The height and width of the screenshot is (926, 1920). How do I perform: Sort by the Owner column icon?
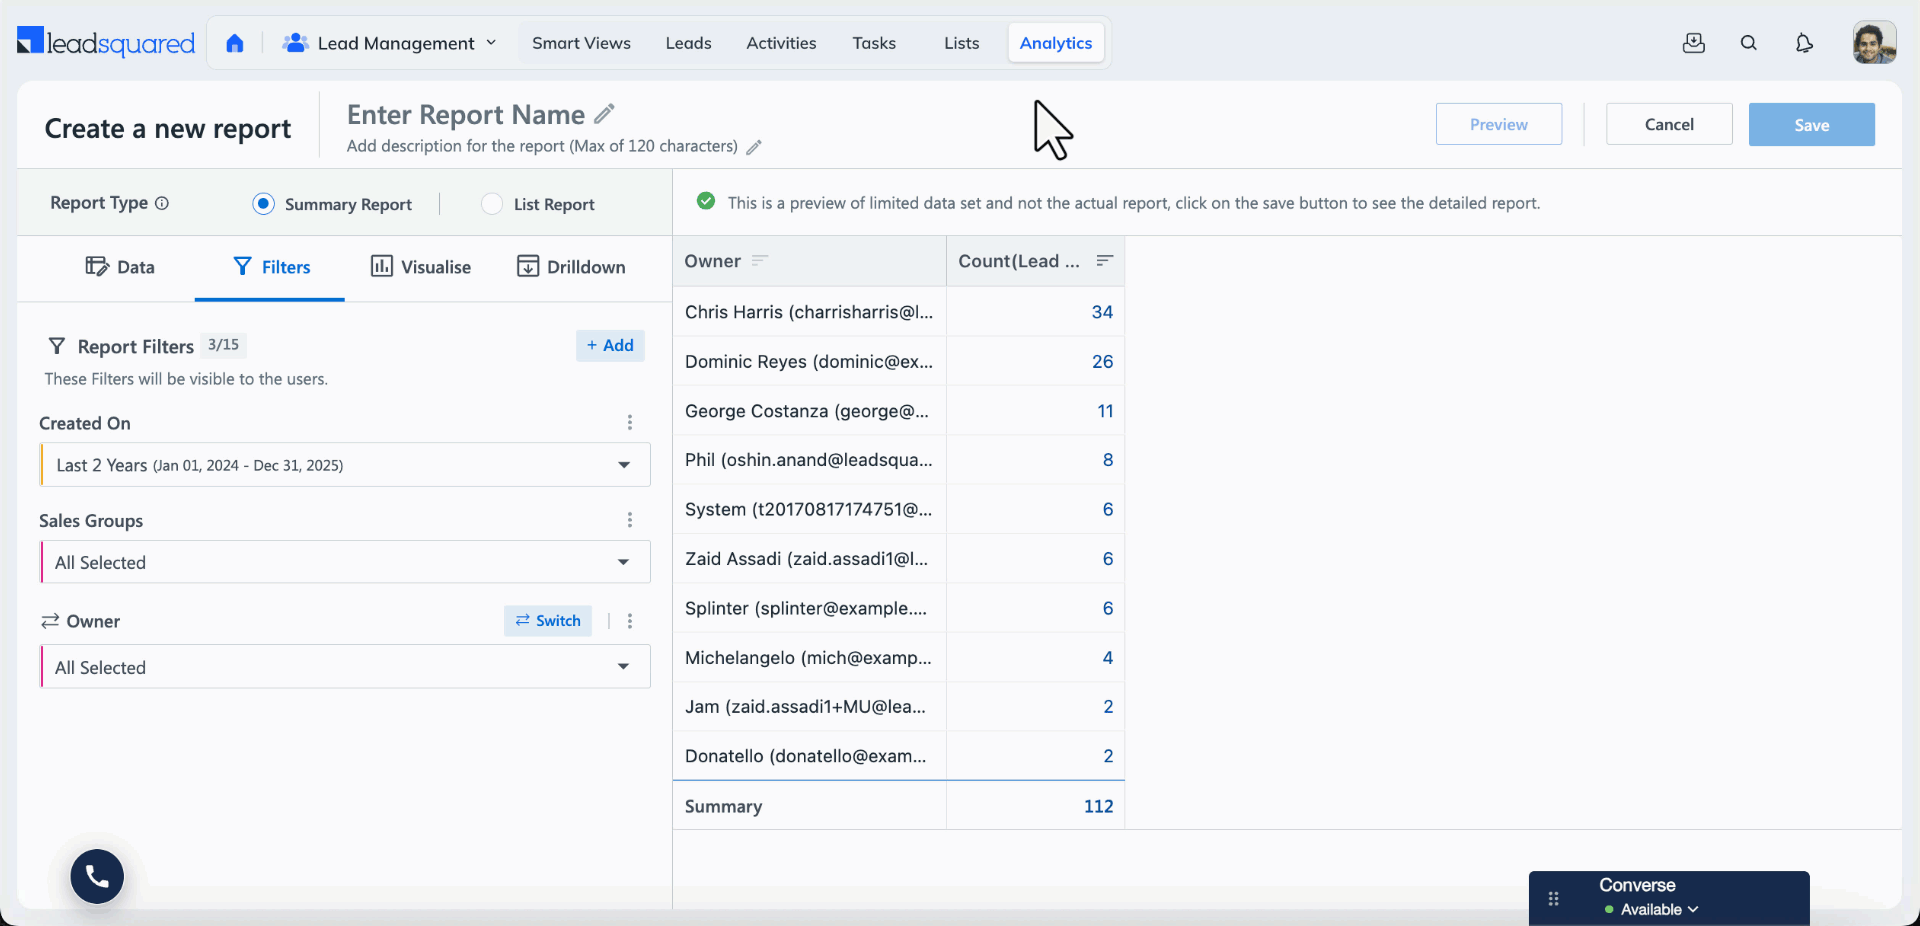pos(760,261)
